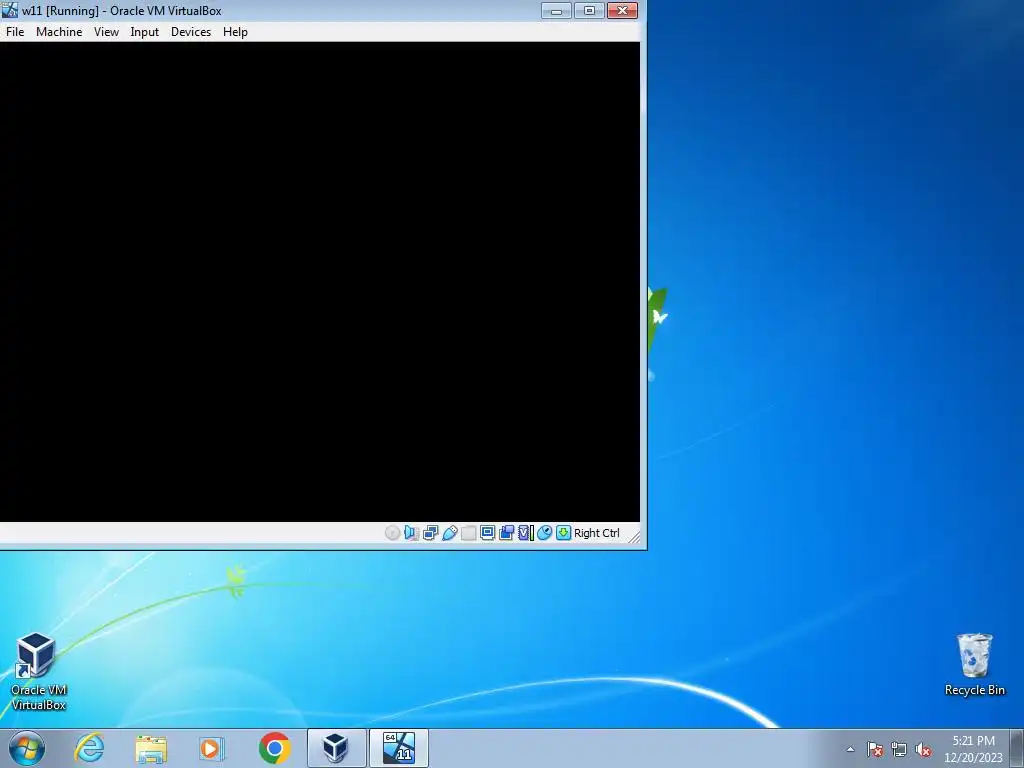Open the Devices menu

[191, 31]
